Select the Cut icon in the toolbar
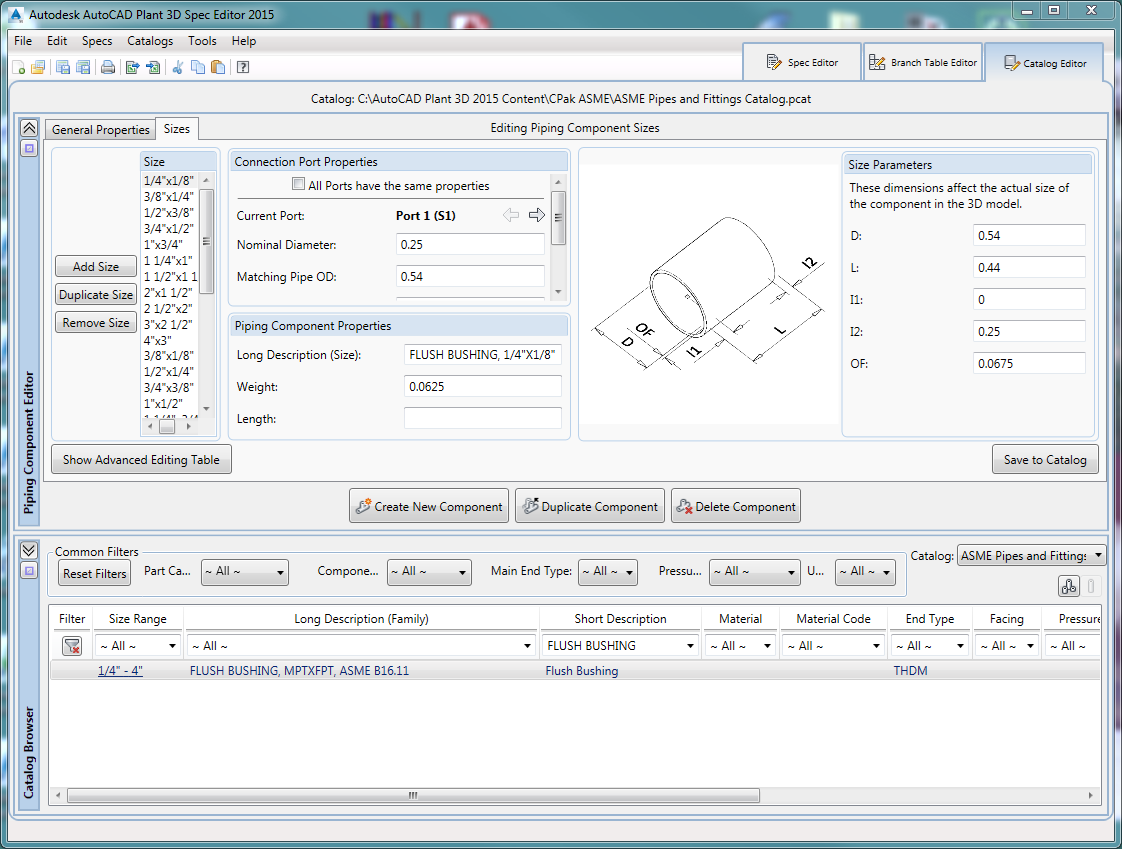 (x=177, y=67)
